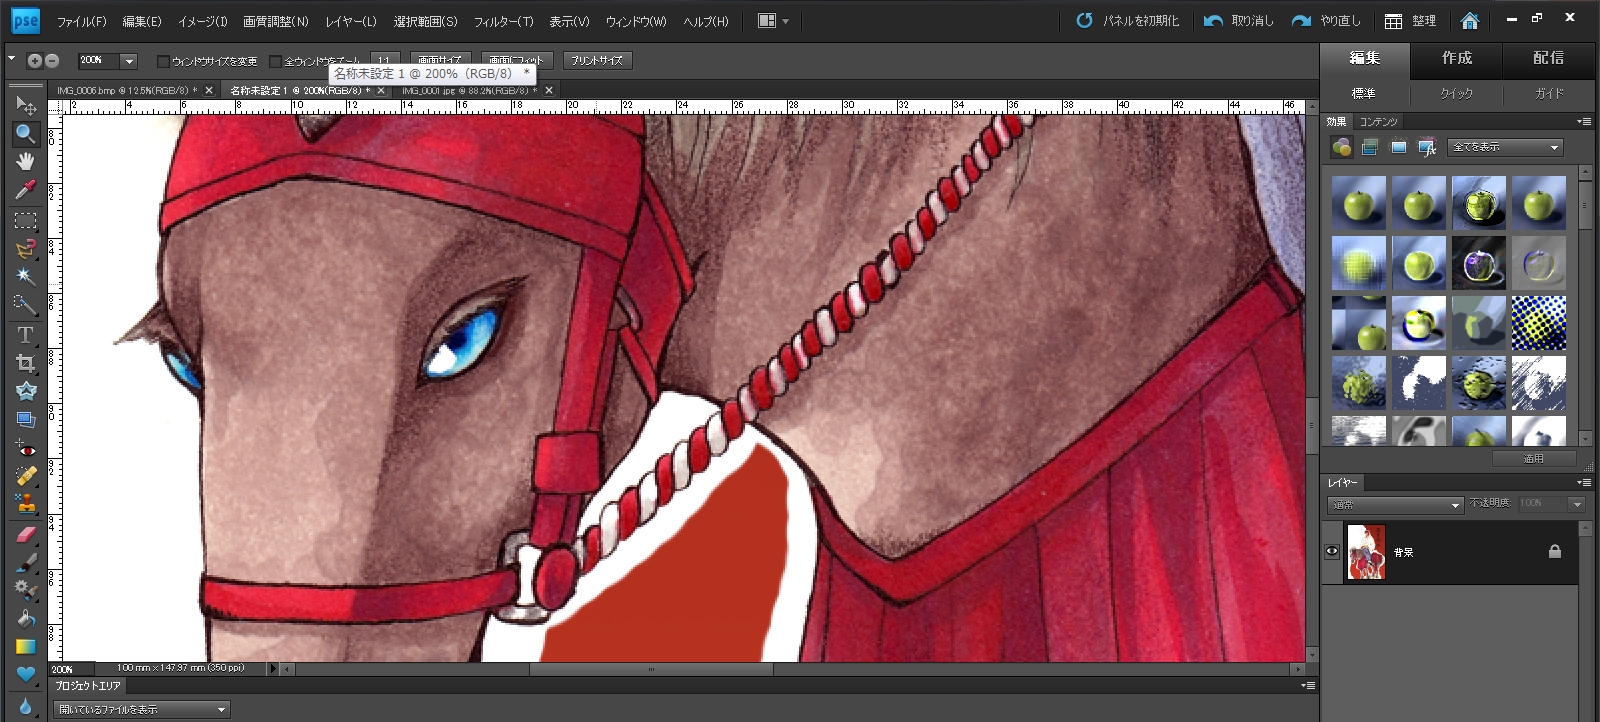Click the halftone dot pattern effect thumbnail
1600x722 pixels.
coord(1539,323)
